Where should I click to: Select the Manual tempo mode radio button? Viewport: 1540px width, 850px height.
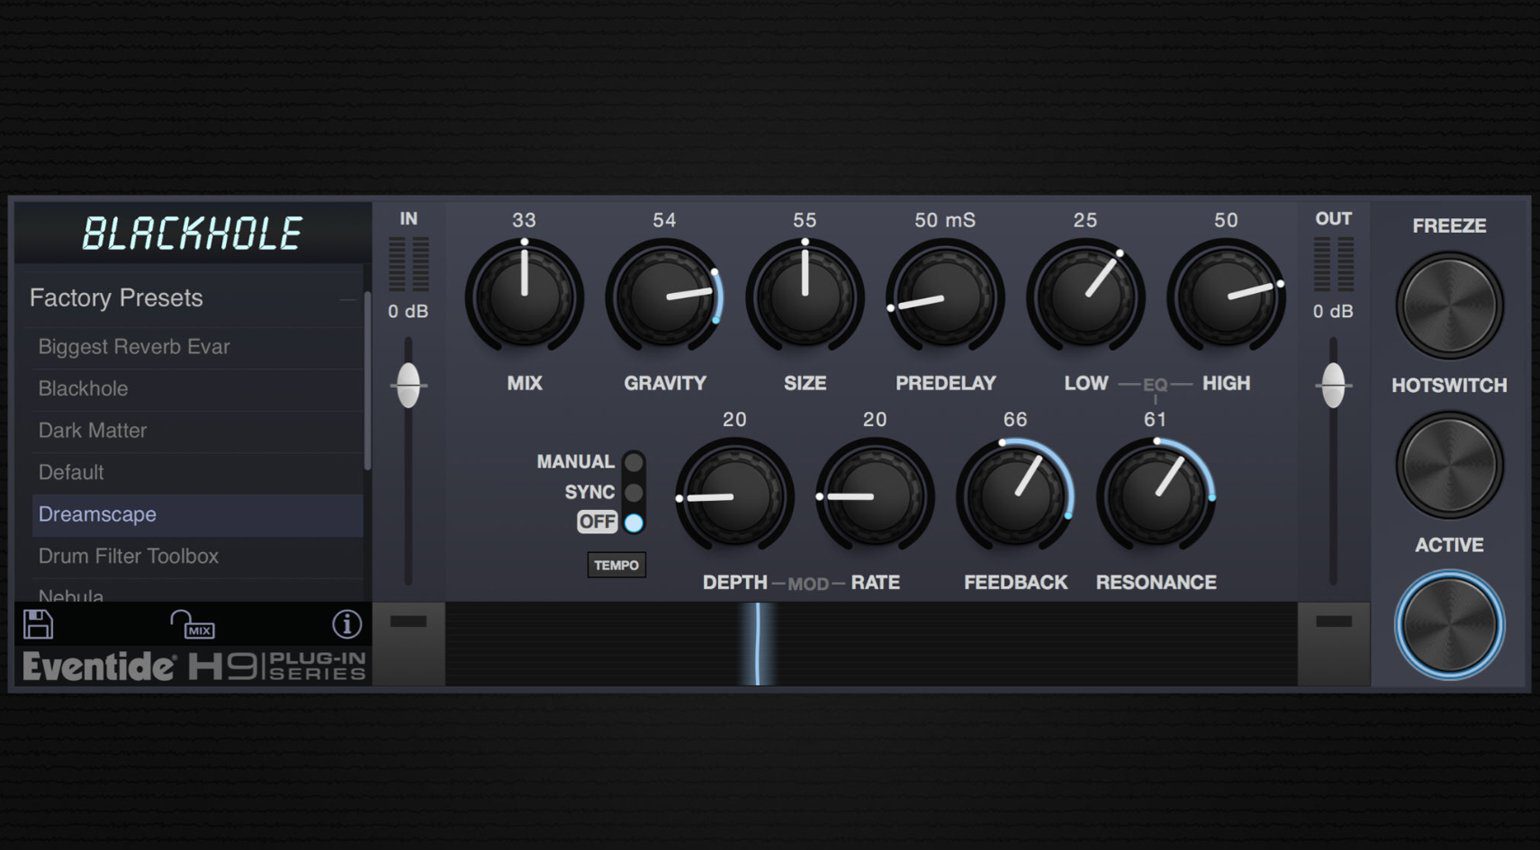(x=633, y=462)
